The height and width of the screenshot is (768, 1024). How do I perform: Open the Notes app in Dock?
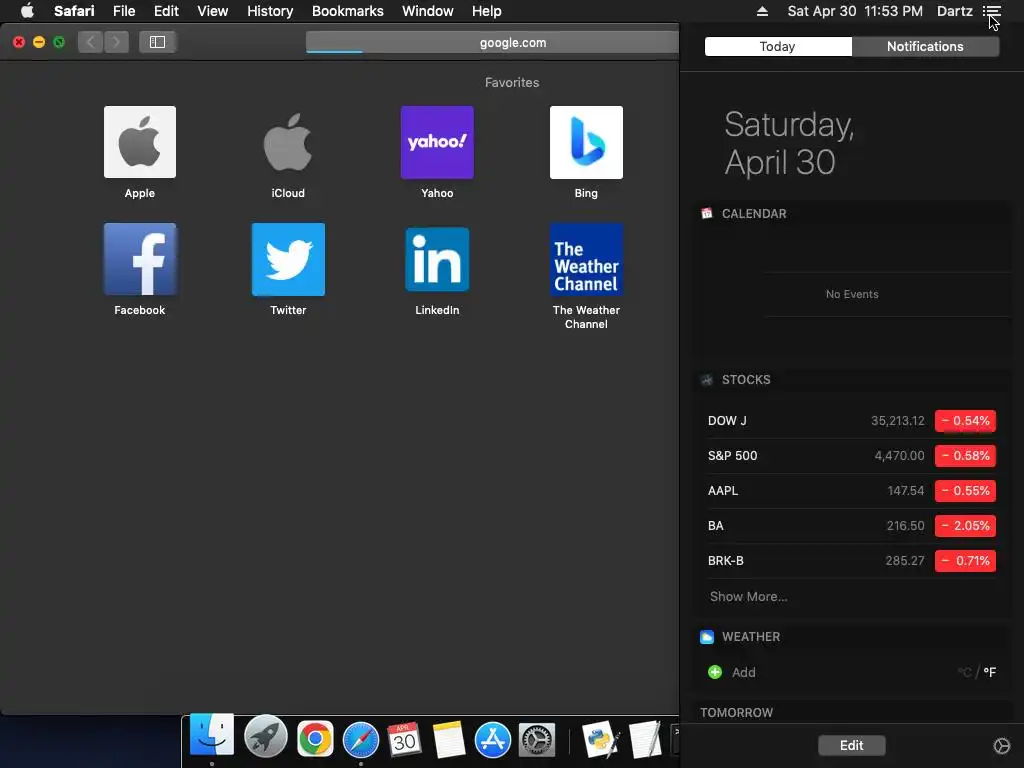pyautogui.click(x=449, y=739)
